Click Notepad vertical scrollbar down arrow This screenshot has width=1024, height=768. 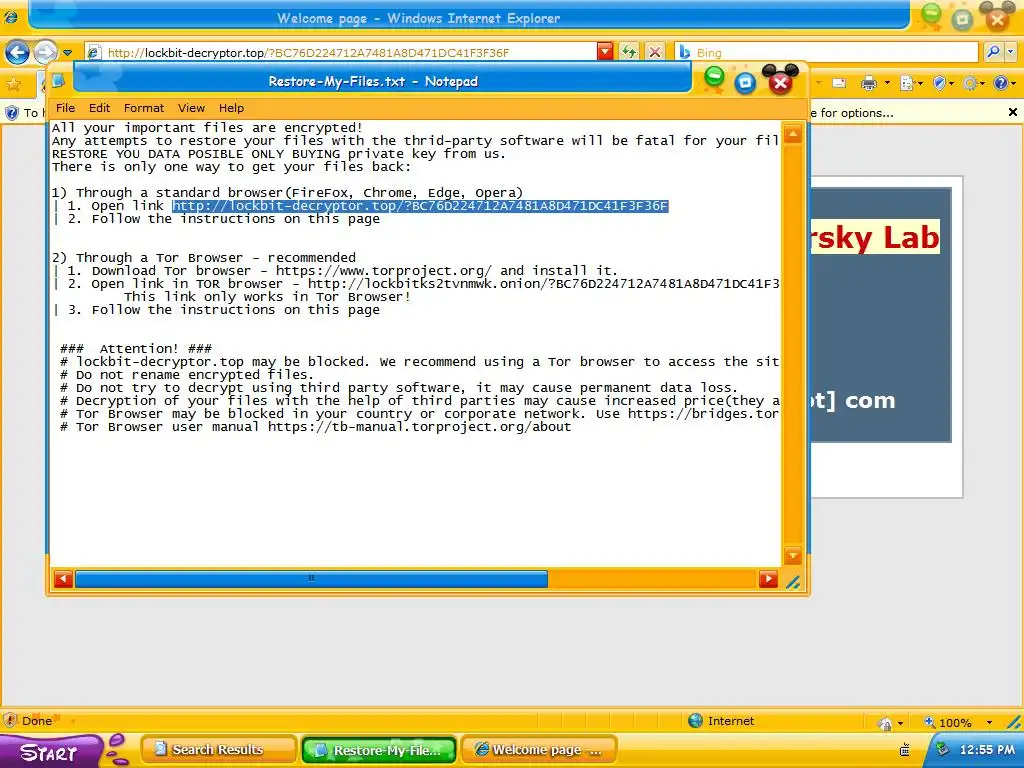tap(793, 556)
